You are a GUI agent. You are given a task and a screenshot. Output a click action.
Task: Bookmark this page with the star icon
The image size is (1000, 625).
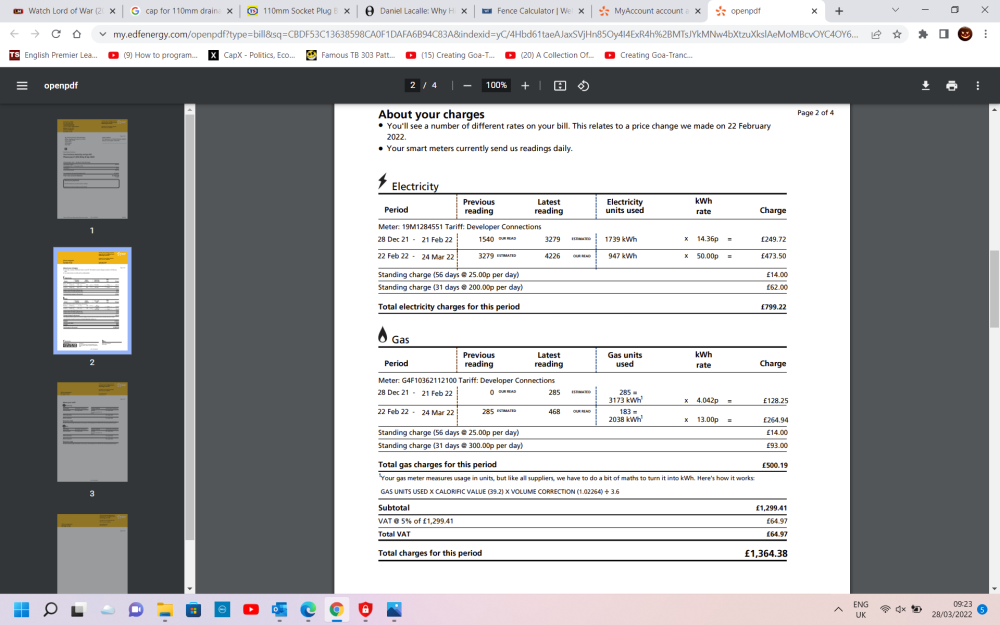897,34
